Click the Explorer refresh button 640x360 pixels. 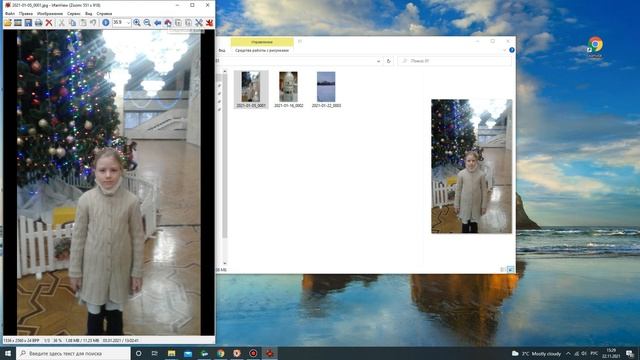(x=389, y=61)
